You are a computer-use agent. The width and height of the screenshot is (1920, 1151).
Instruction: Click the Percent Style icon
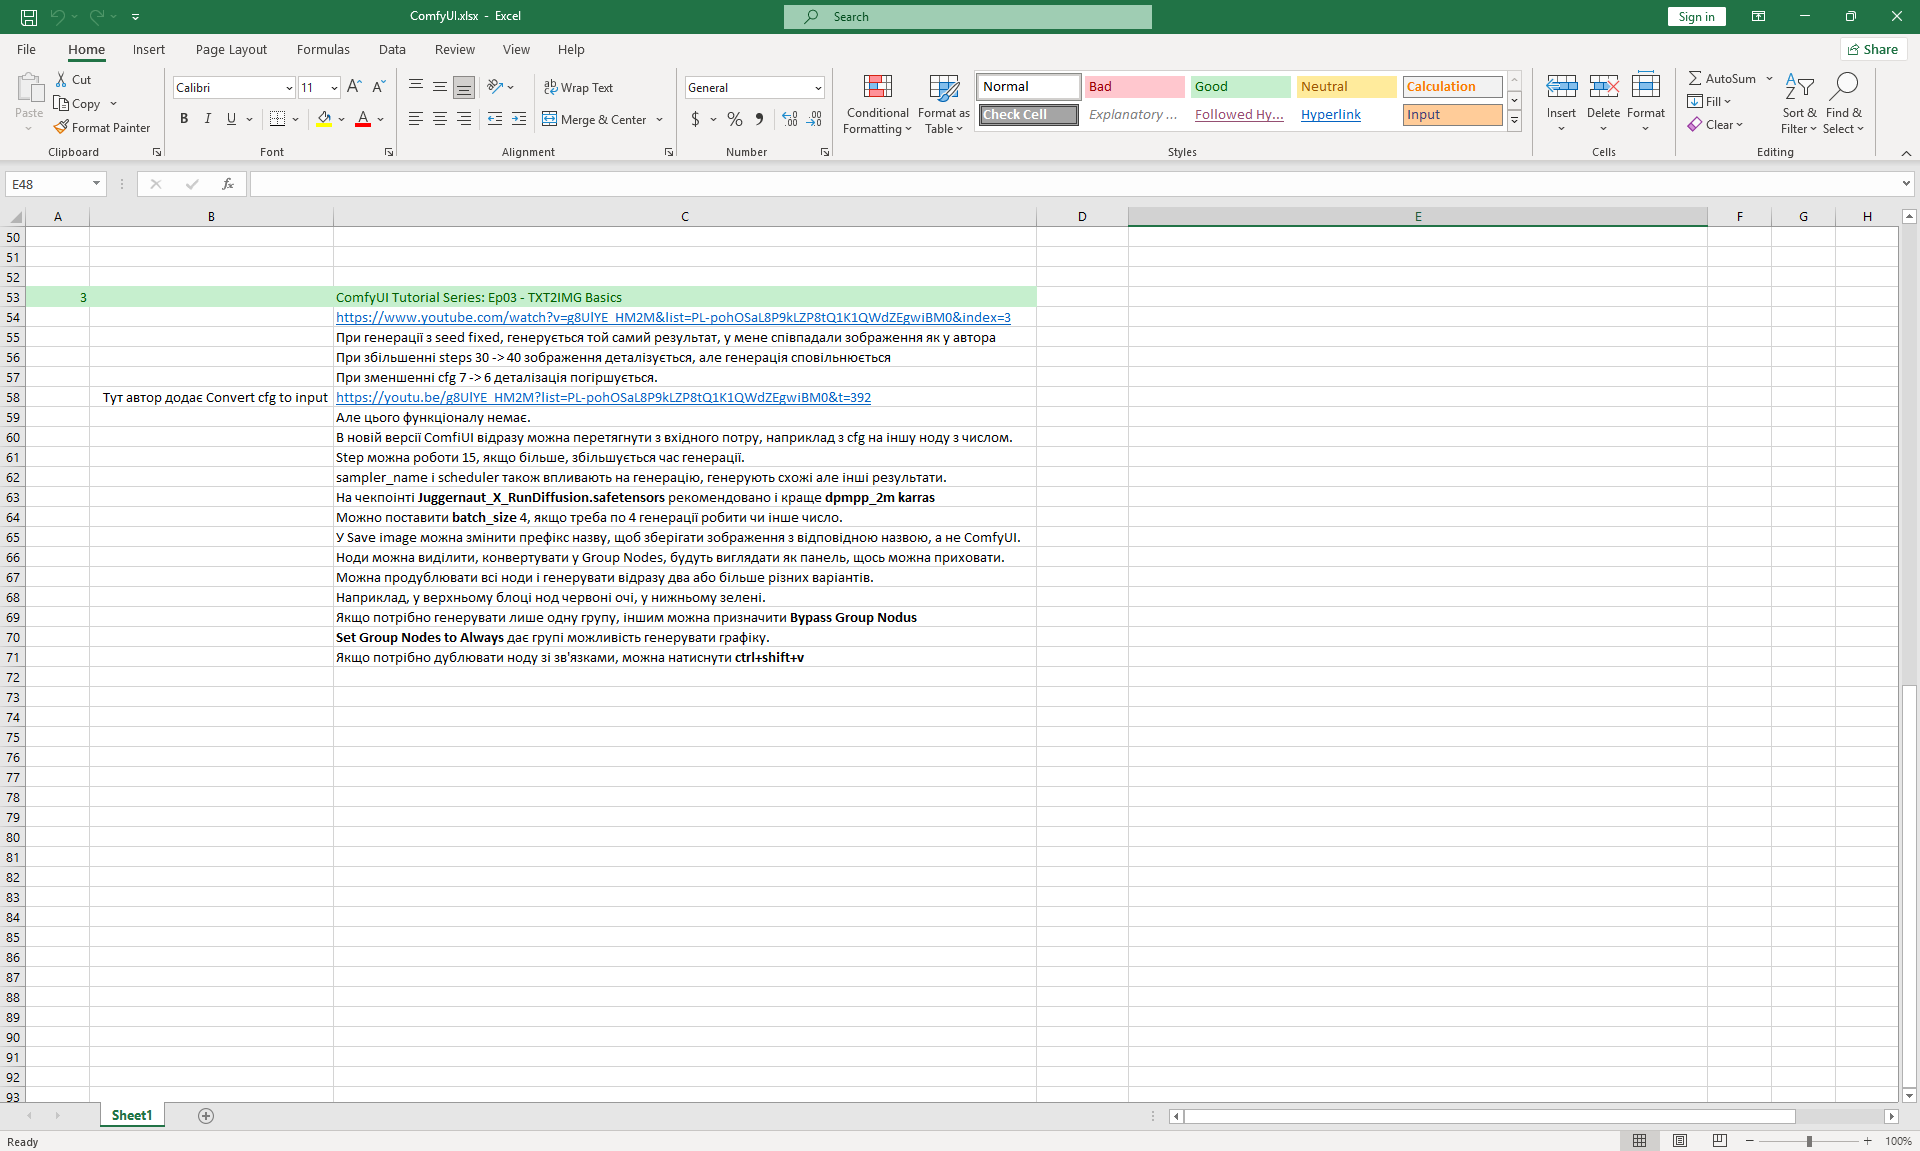pyautogui.click(x=735, y=119)
